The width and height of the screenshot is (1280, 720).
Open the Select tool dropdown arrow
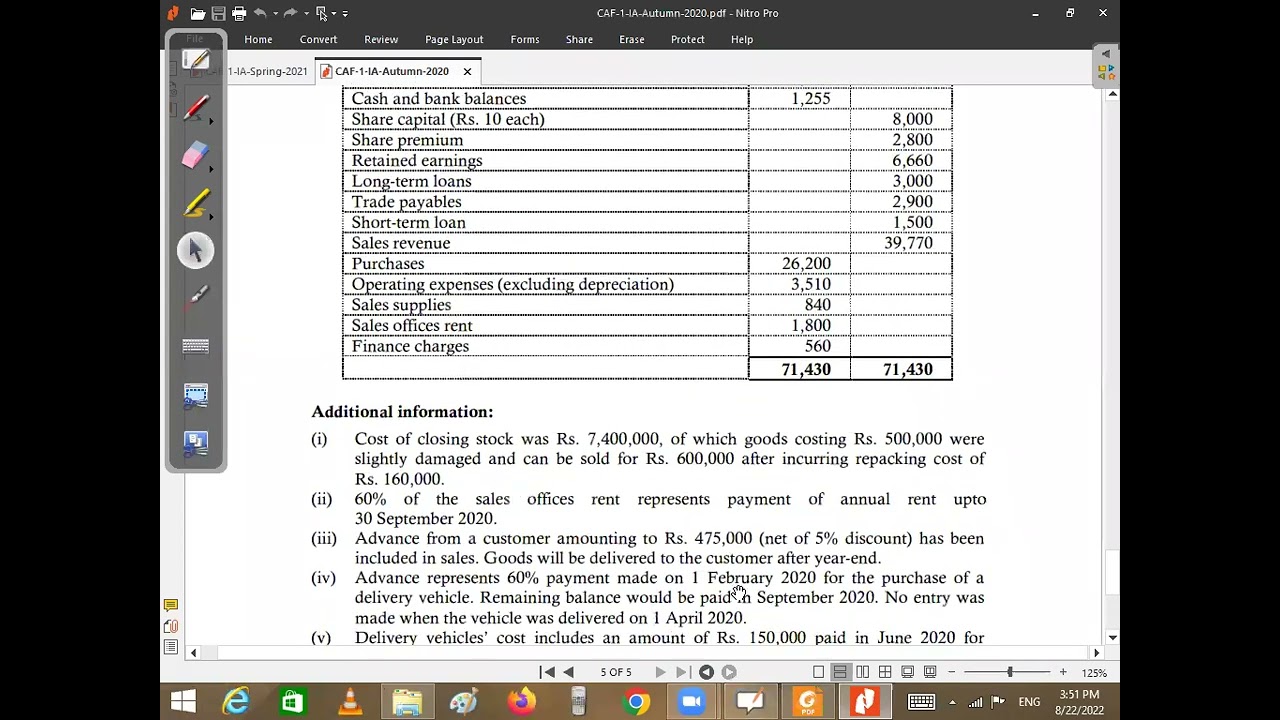pos(333,14)
